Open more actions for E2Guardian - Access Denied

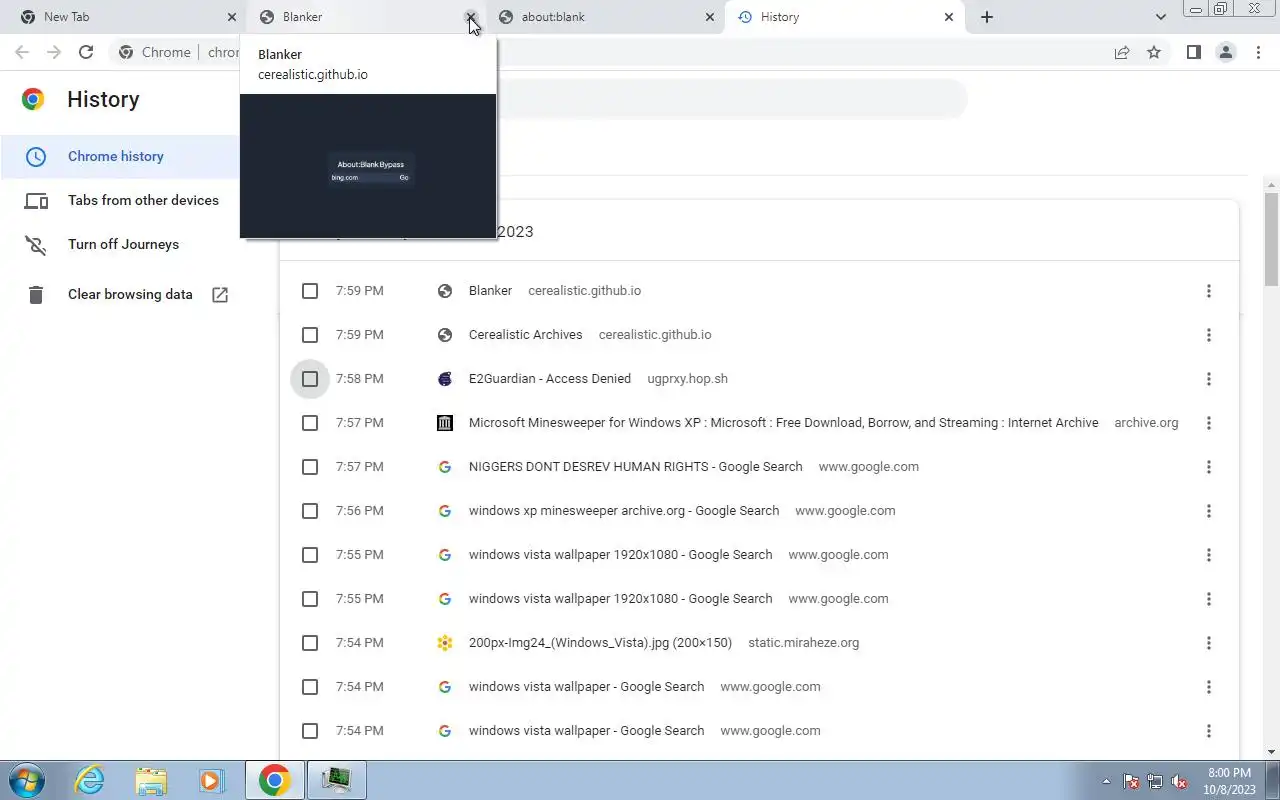point(1208,379)
